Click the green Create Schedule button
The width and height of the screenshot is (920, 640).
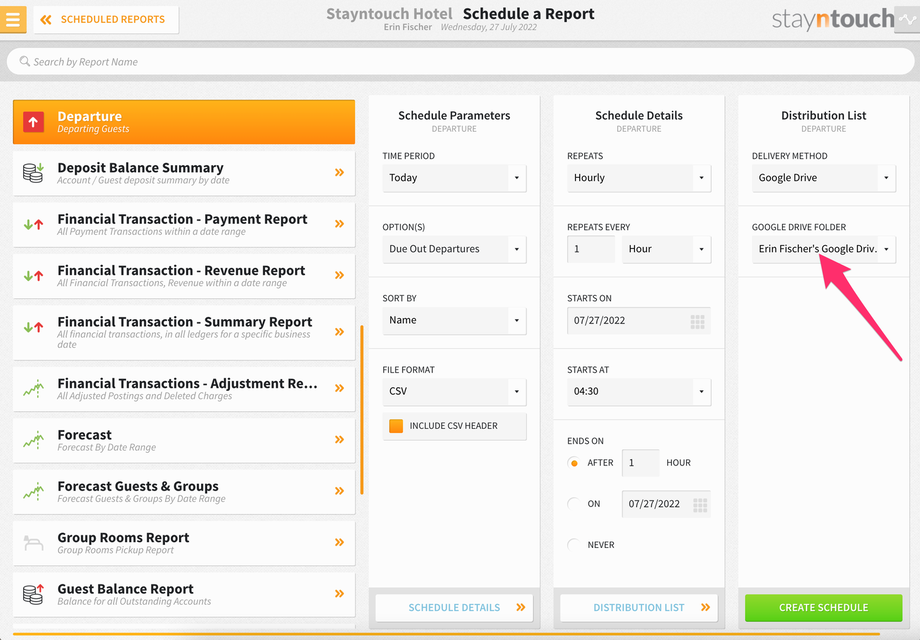coord(823,608)
